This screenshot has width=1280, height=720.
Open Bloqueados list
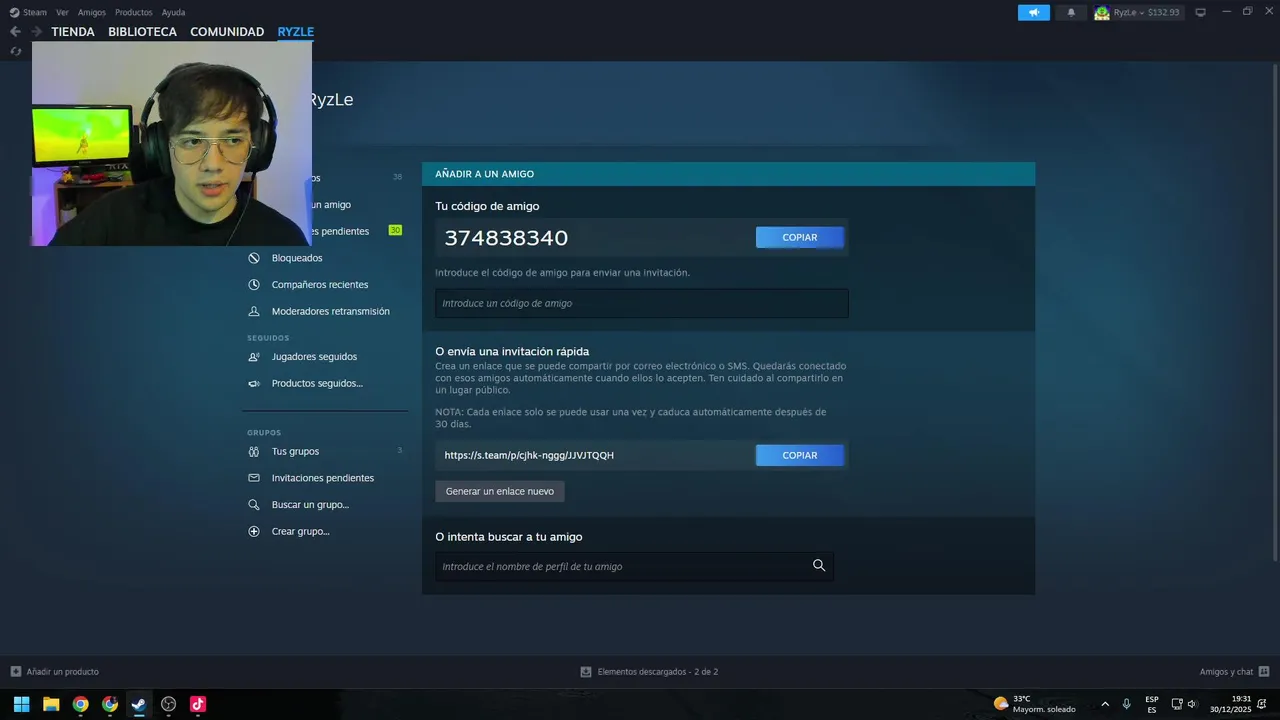[x=297, y=258]
